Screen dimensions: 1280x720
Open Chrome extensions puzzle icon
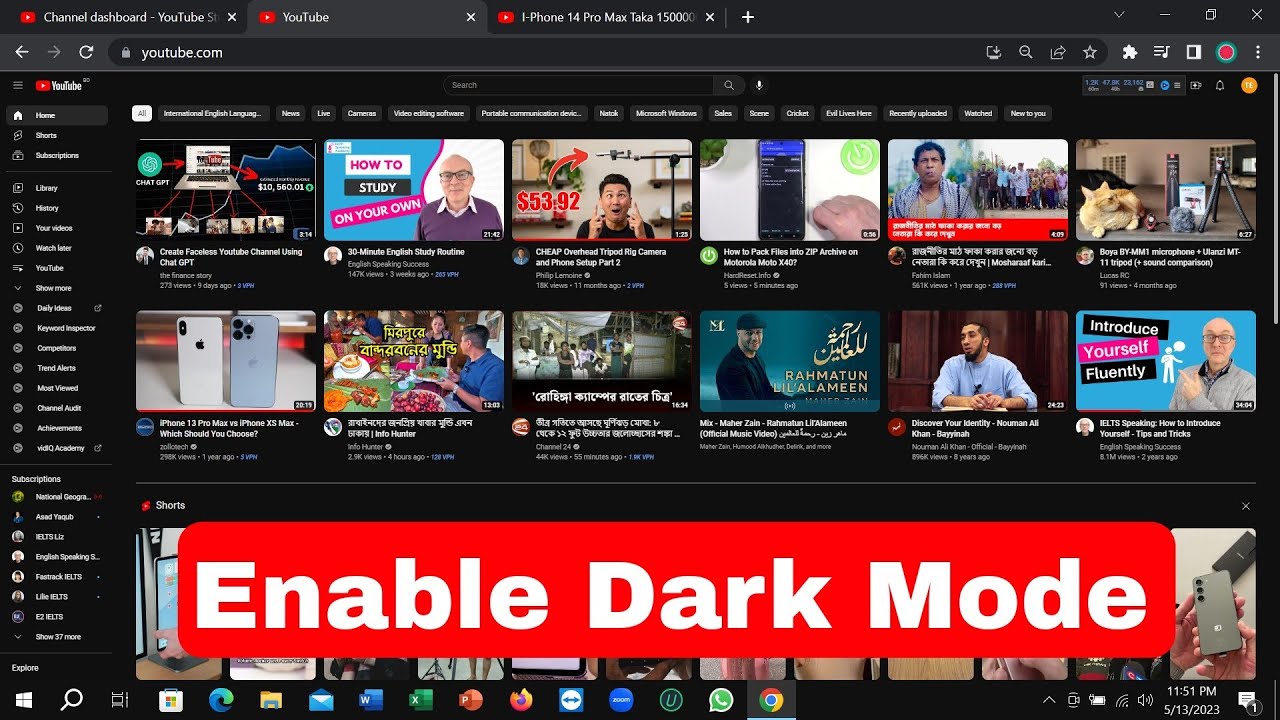coord(1130,52)
